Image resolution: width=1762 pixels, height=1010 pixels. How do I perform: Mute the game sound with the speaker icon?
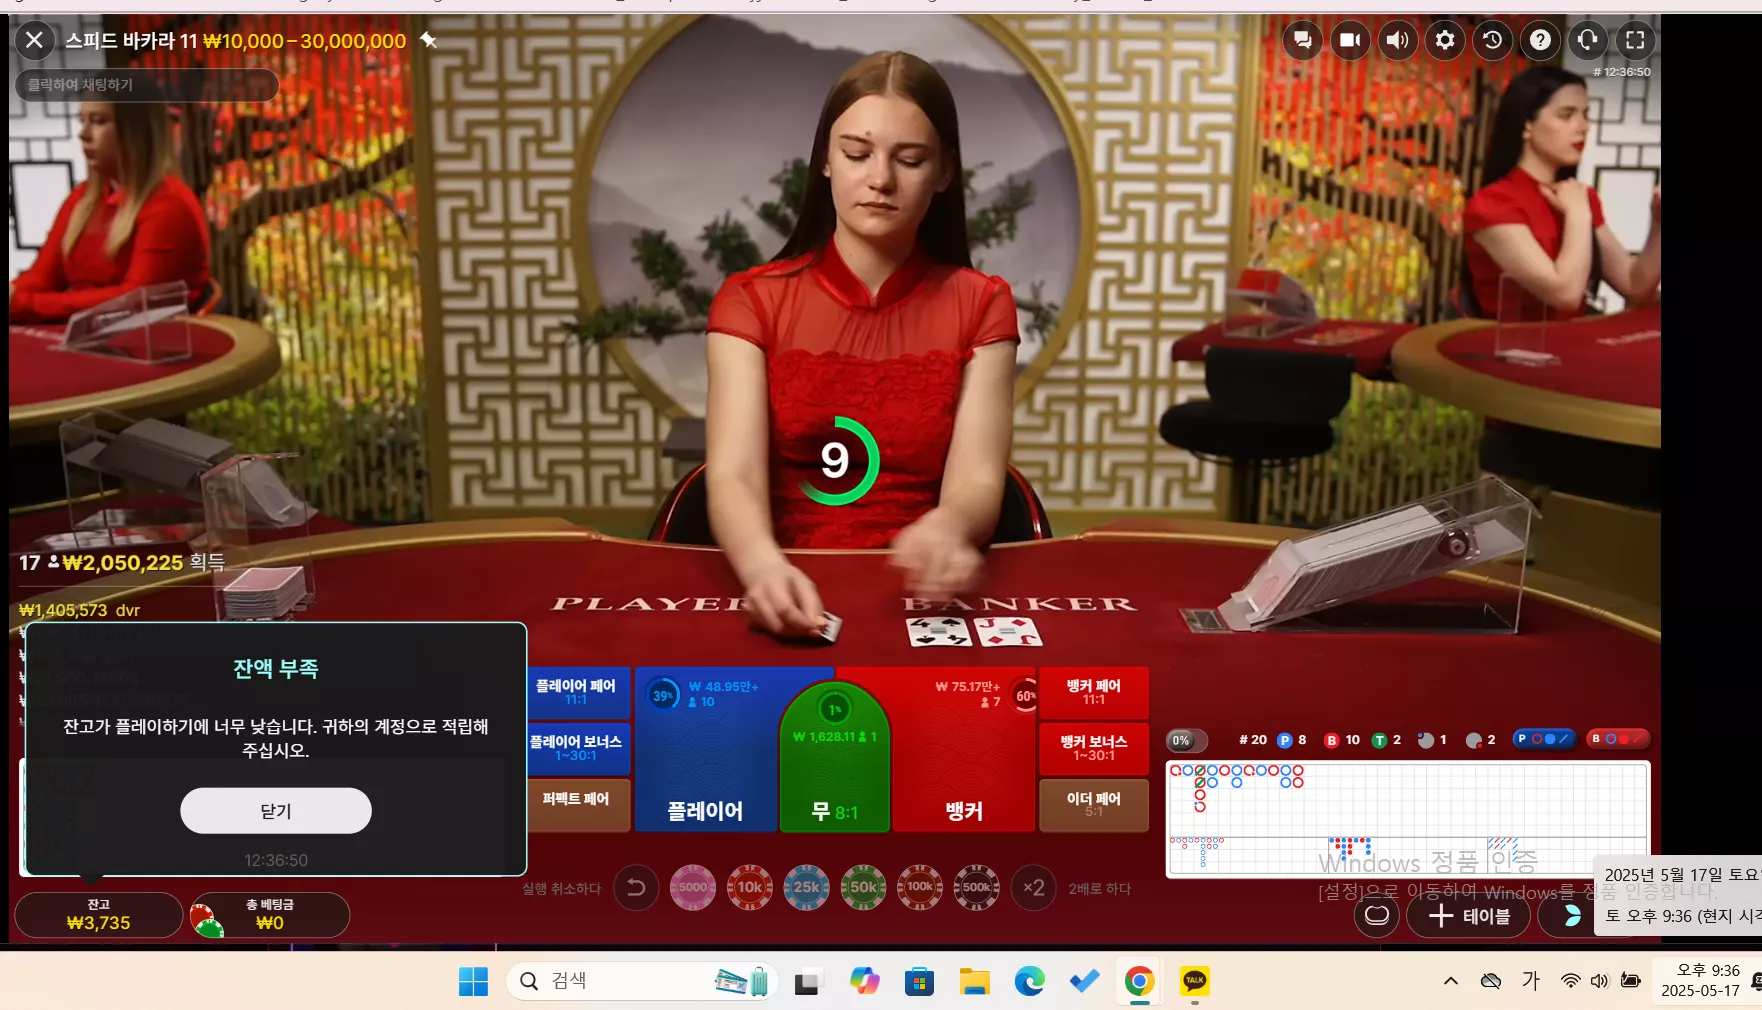pos(1398,40)
